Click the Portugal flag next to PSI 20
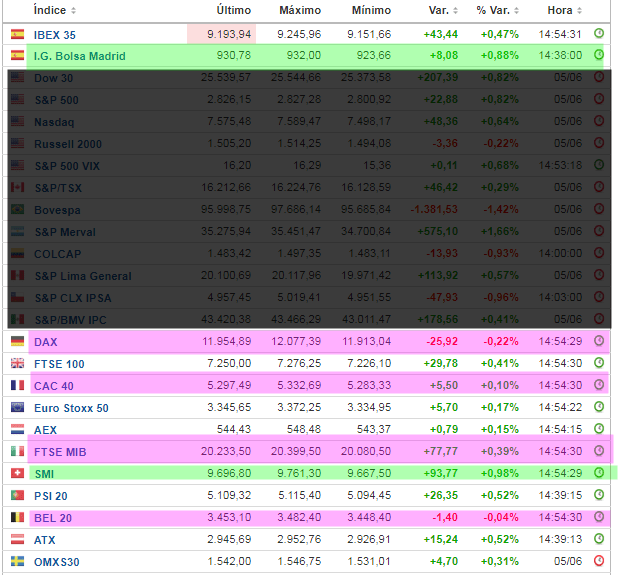The height and width of the screenshot is (575, 620). tap(17, 495)
